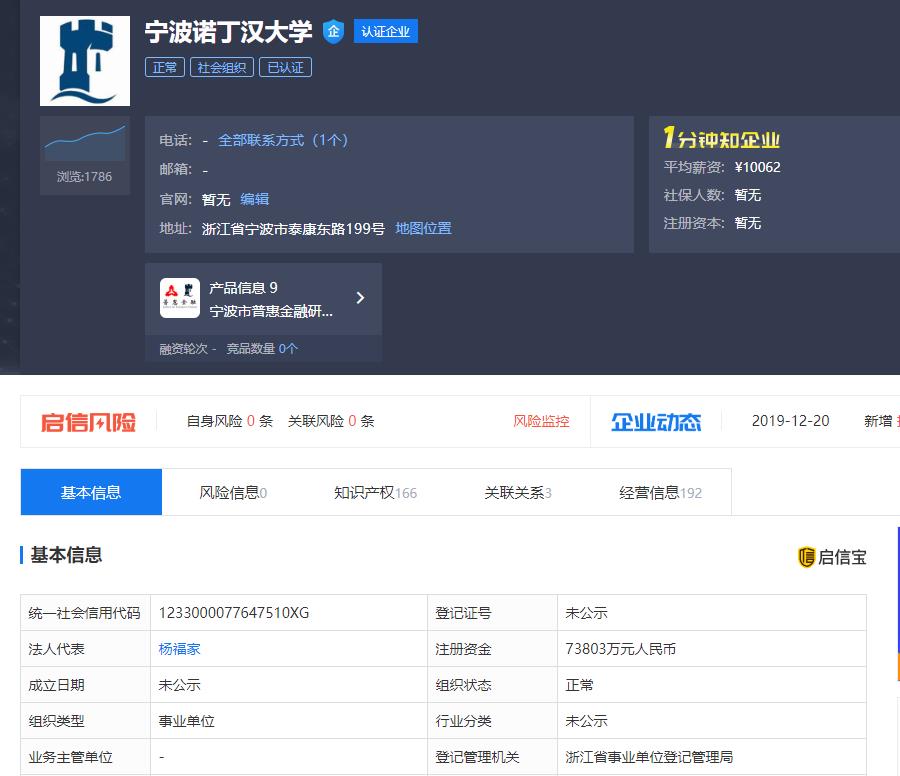The width and height of the screenshot is (900, 776).
Task: Click the blue enterprise shield badge icon
Action: 333,31
